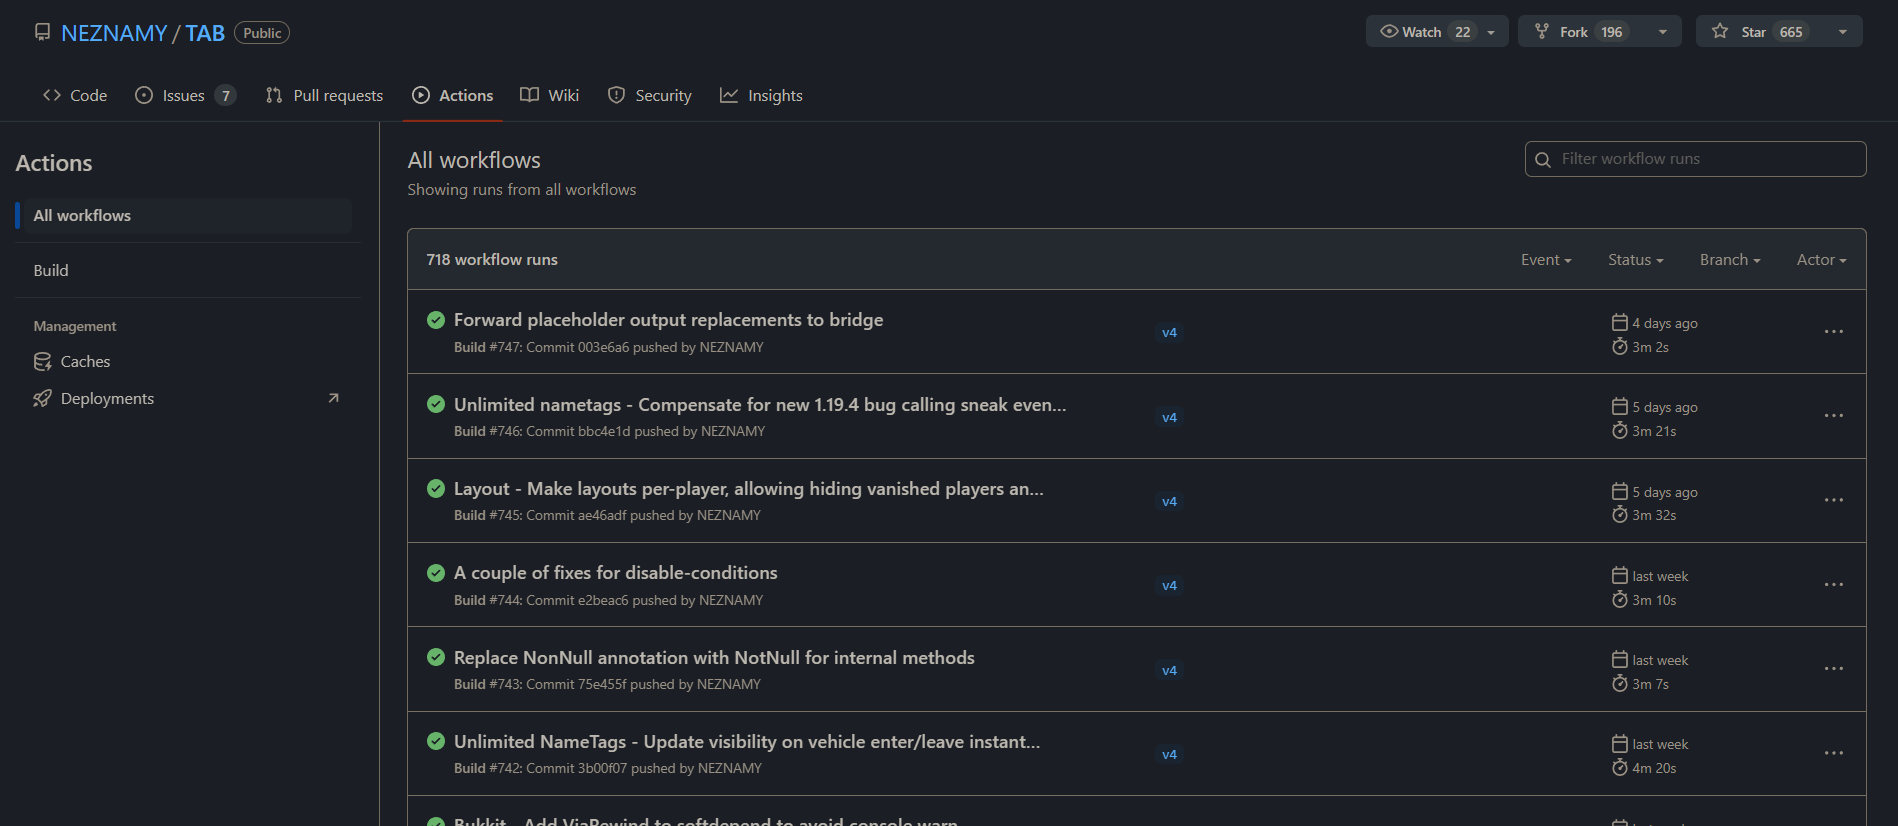
Task: Open the Branch filter dropdown
Action: pos(1729,260)
